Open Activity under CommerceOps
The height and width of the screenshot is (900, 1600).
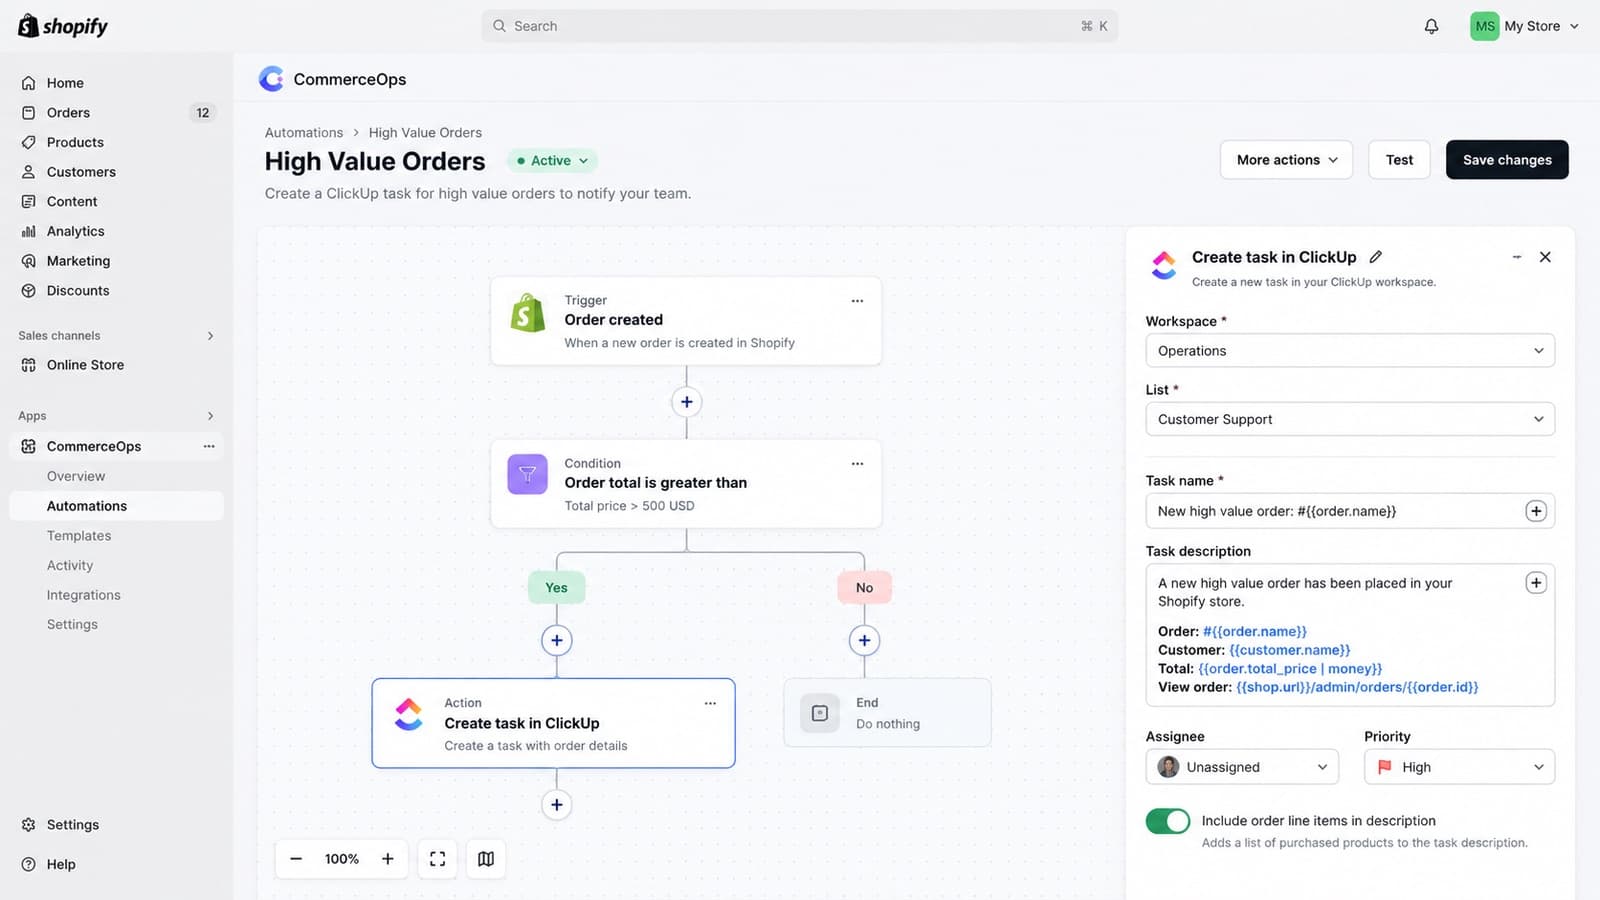[70, 566]
